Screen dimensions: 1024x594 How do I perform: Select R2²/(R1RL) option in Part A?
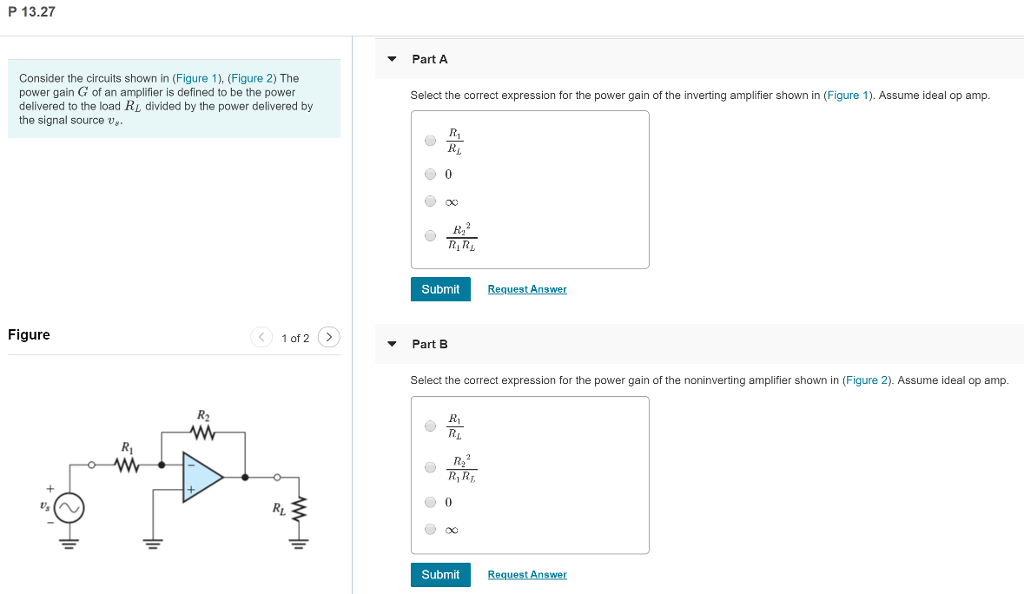pyautogui.click(x=430, y=235)
